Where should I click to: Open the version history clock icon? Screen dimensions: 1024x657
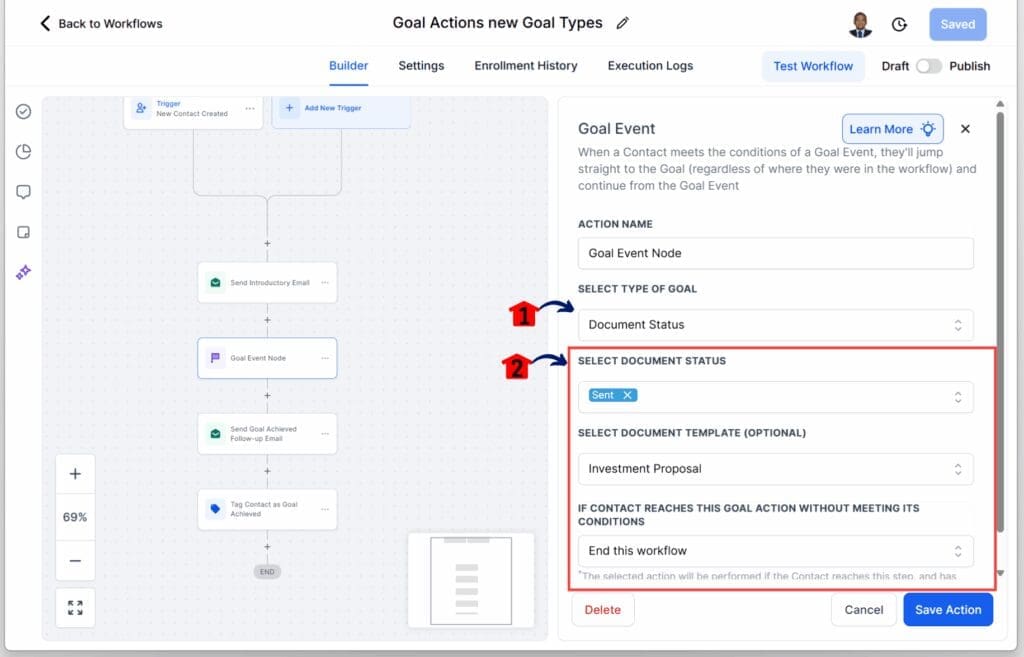tap(899, 25)
